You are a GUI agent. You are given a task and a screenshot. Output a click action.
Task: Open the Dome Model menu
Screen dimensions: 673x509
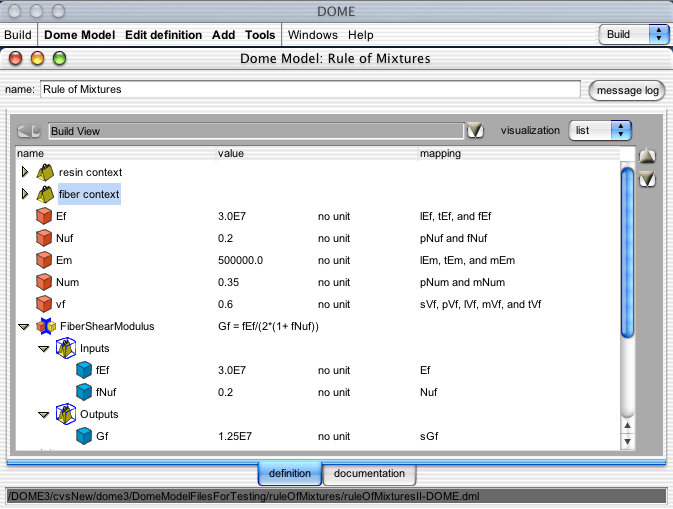tap(79, 35)
